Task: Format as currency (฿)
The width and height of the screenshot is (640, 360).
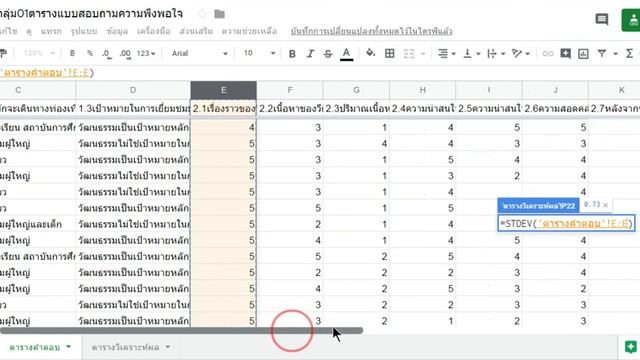Action: 72,53
